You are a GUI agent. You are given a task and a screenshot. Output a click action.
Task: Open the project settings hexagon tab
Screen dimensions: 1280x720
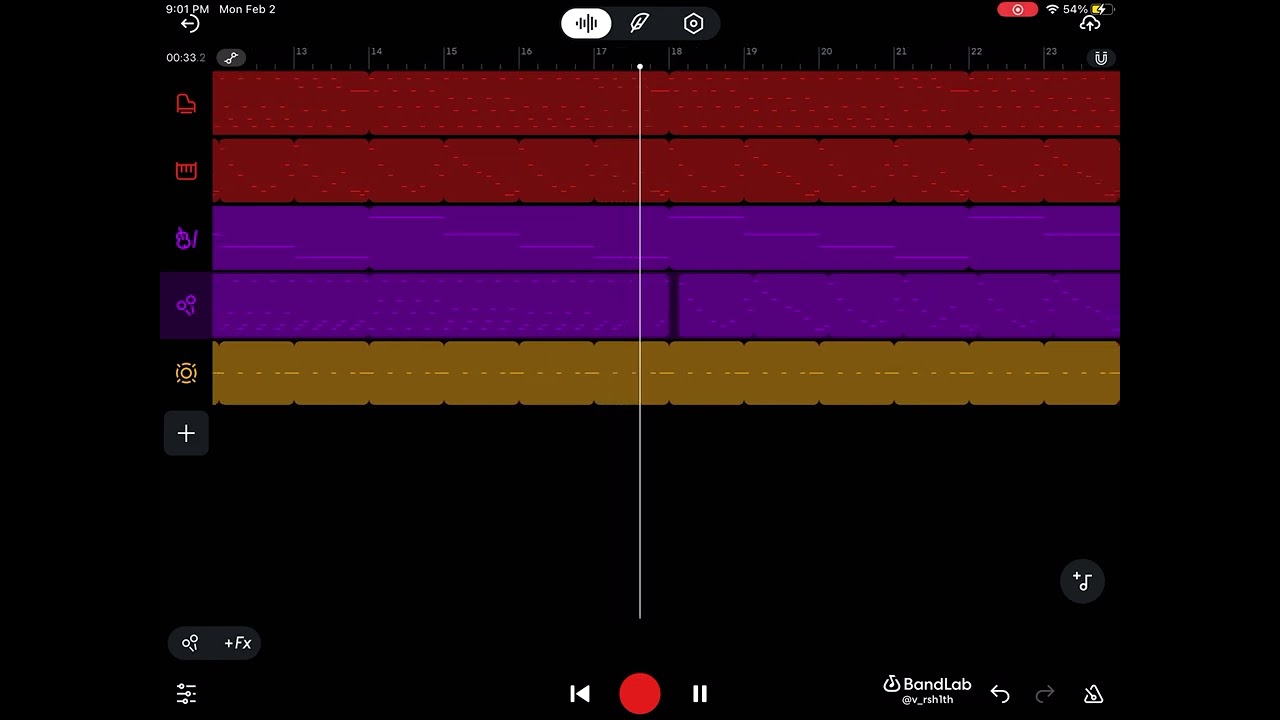[694, 23]
